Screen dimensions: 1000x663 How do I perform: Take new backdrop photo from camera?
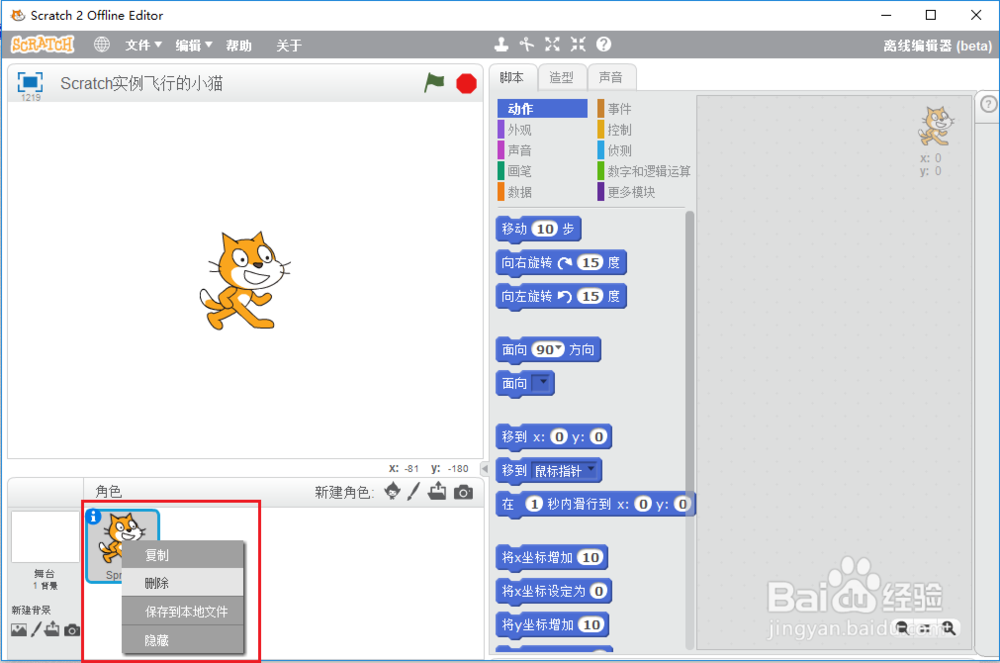pyautogui.click(x=72, y=630)
